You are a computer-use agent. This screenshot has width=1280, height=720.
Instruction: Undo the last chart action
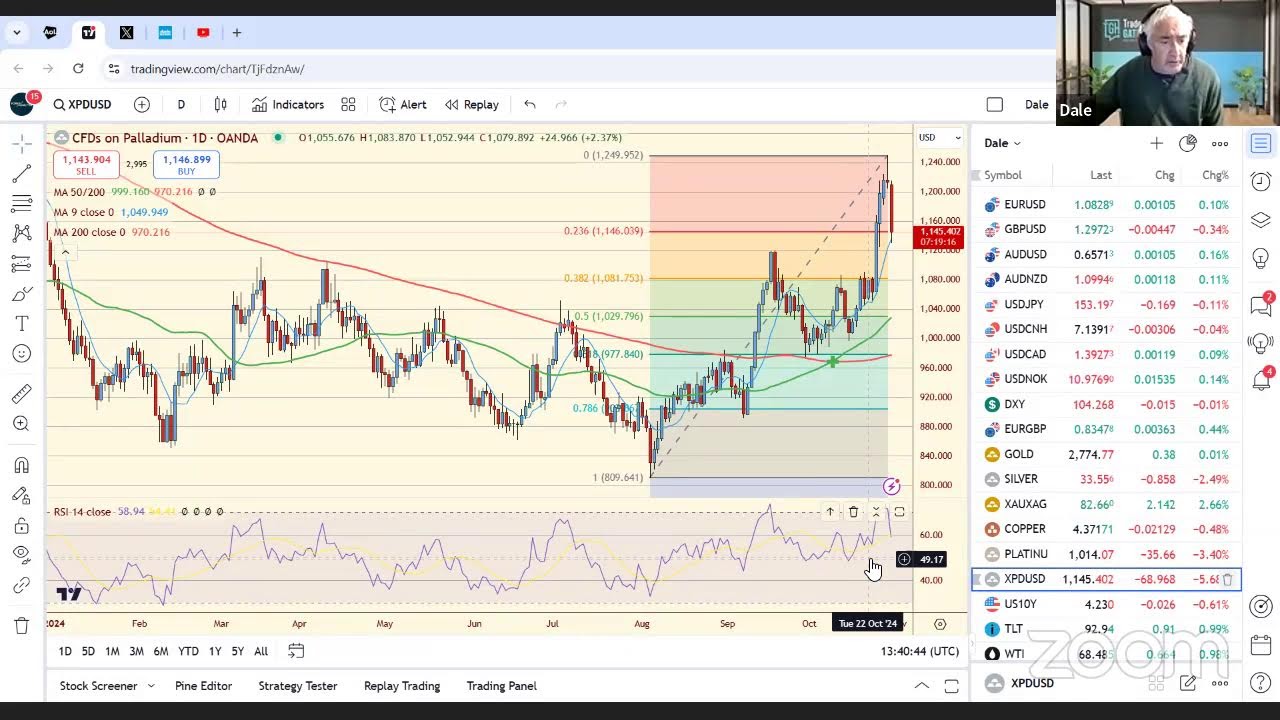click(530, 104)
